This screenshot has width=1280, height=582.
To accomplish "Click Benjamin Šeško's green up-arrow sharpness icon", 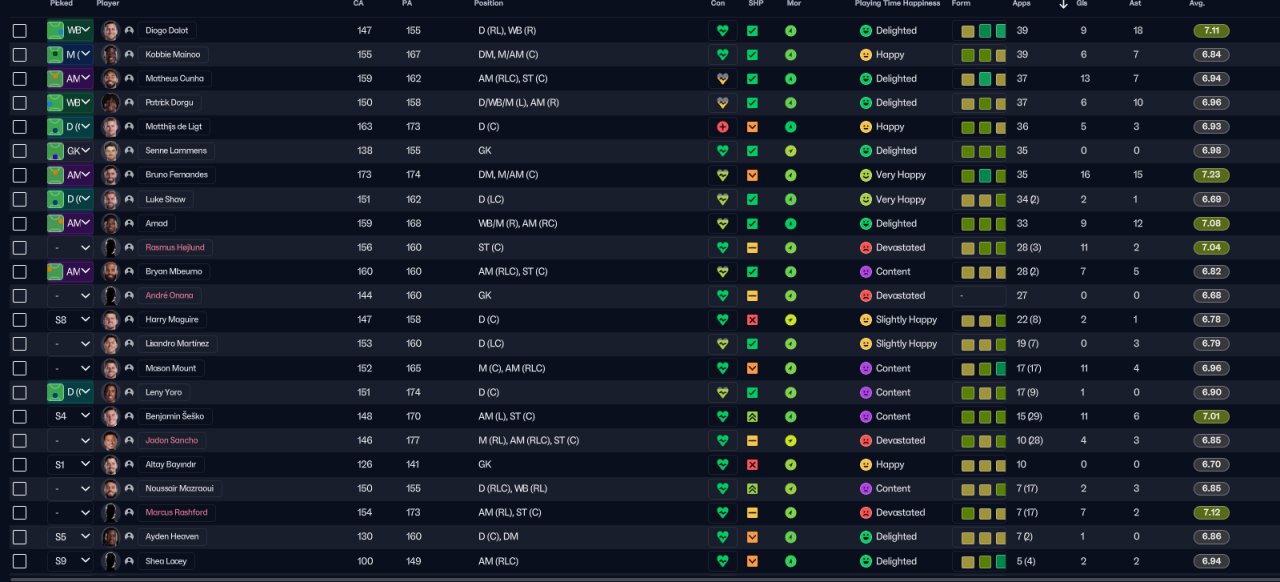I will pos(752,417).
